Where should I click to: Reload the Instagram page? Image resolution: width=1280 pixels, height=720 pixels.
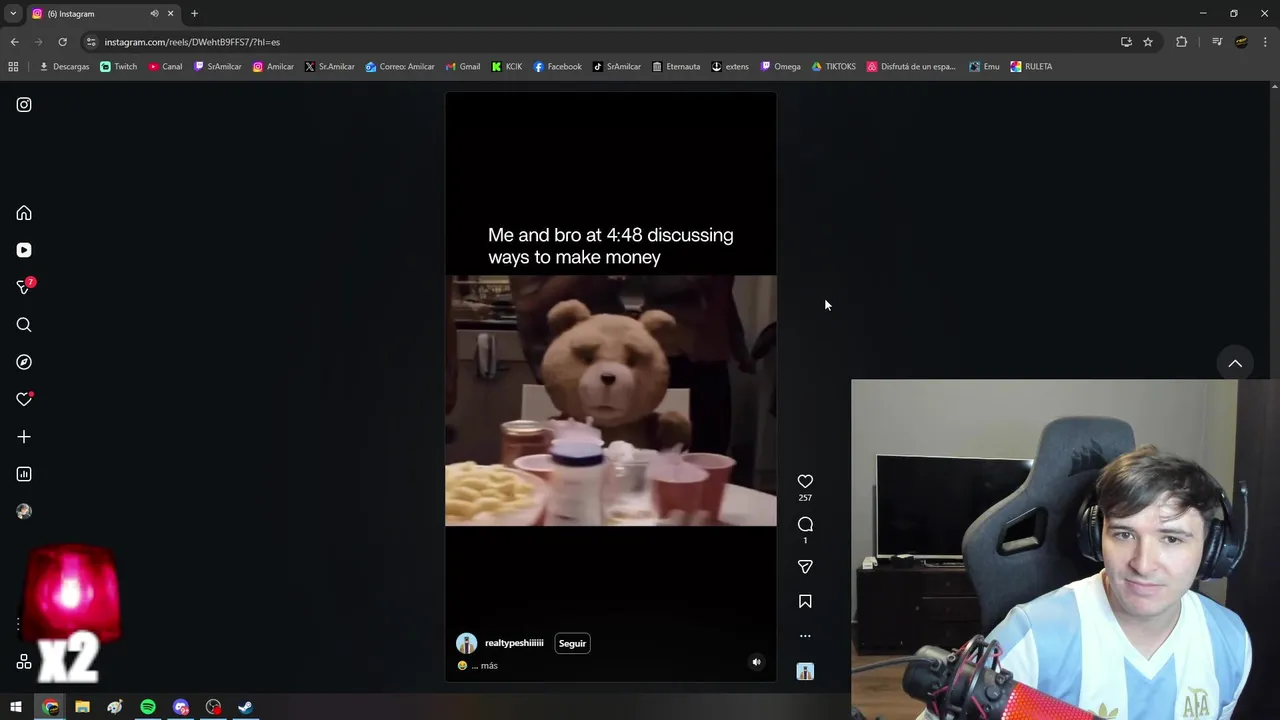pos(62,42)
